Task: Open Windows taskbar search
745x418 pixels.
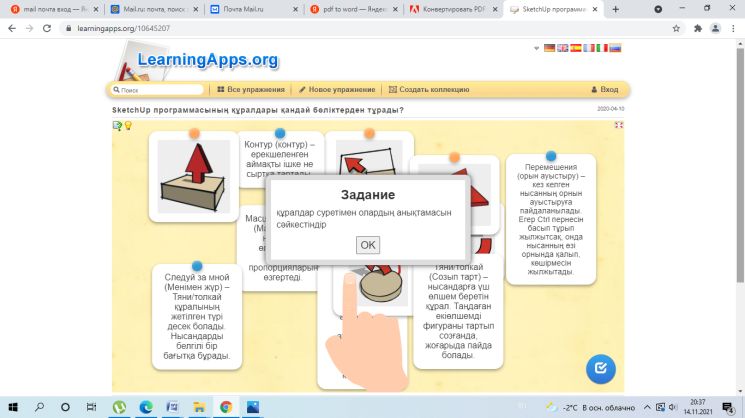Action: pos(39,407)
